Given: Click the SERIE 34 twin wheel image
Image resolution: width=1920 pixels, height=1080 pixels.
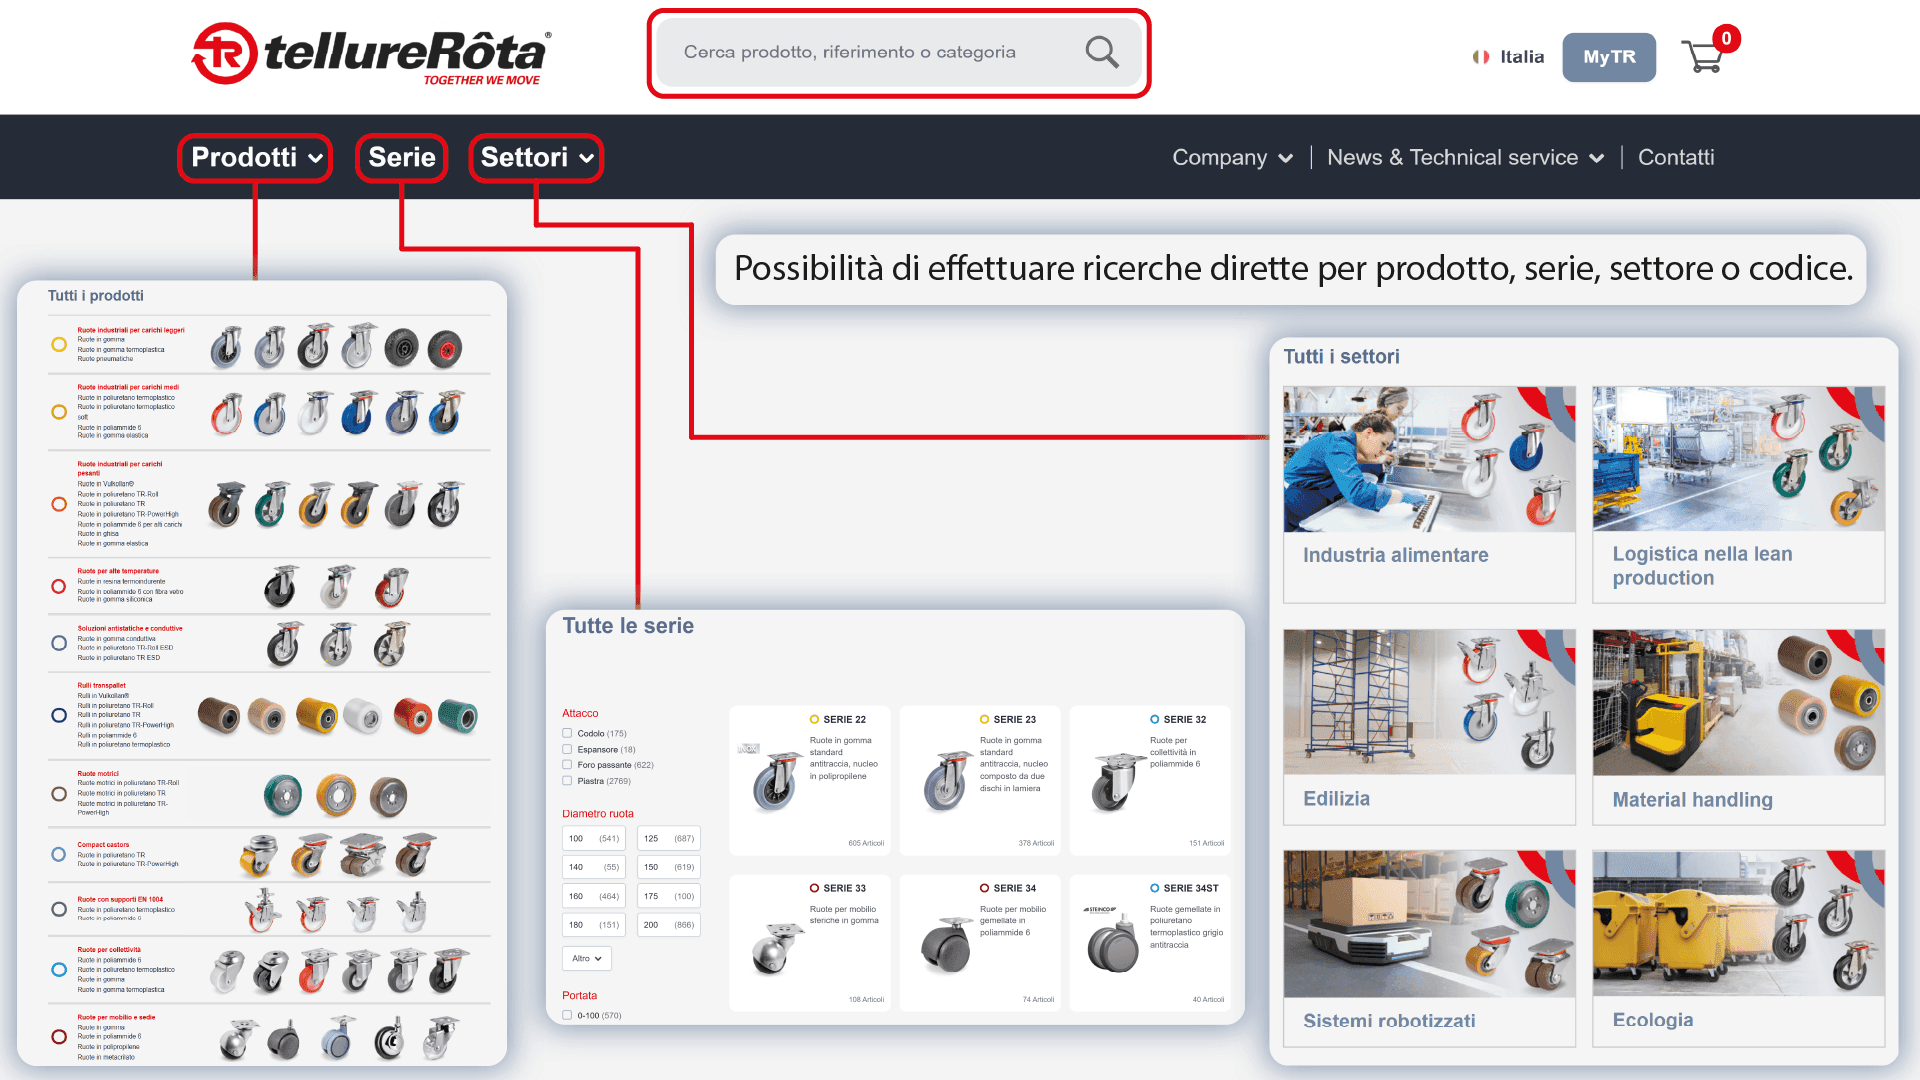Looking at the screenshot, I should click(945, 944).
